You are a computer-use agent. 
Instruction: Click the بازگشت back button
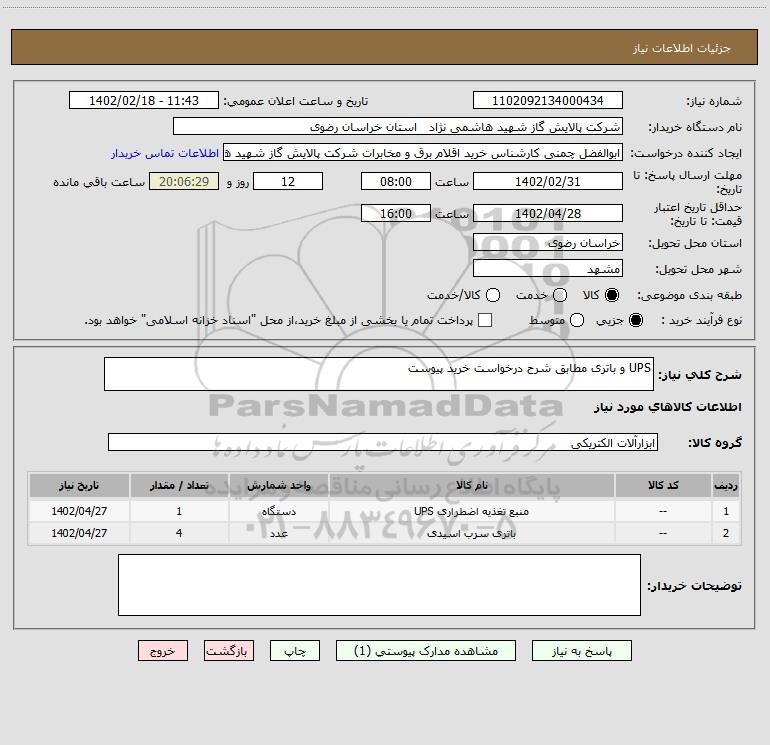229,651
